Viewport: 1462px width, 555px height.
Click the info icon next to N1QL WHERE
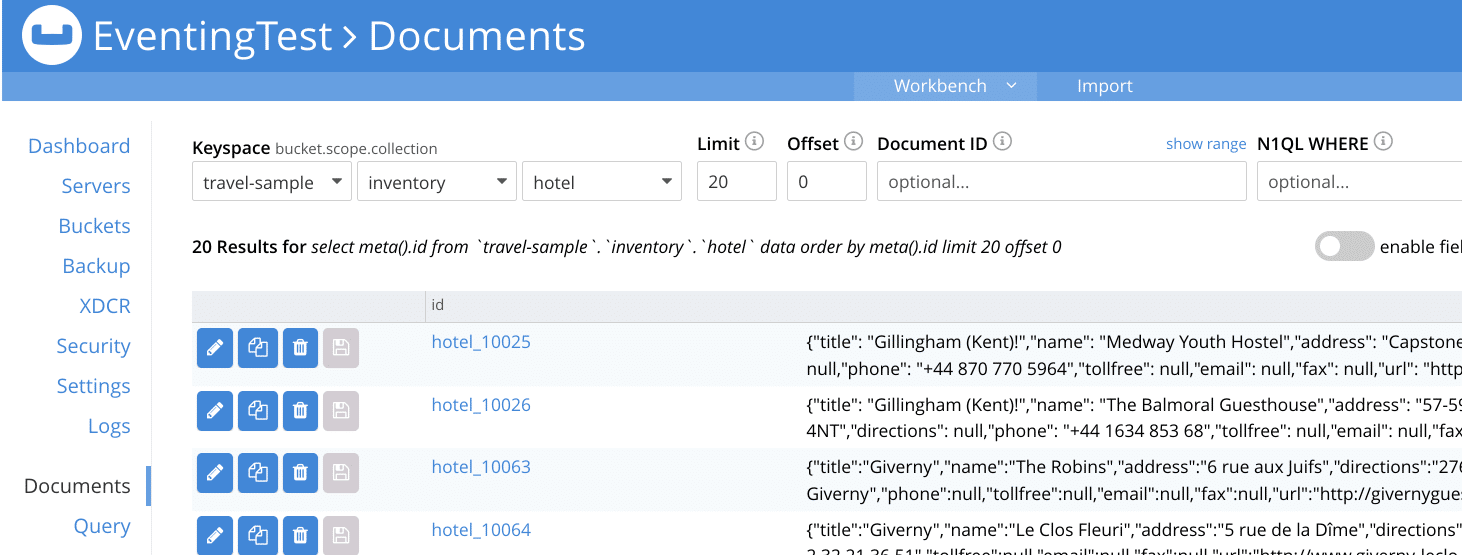pyautogui.click(x=1383, y=142)
